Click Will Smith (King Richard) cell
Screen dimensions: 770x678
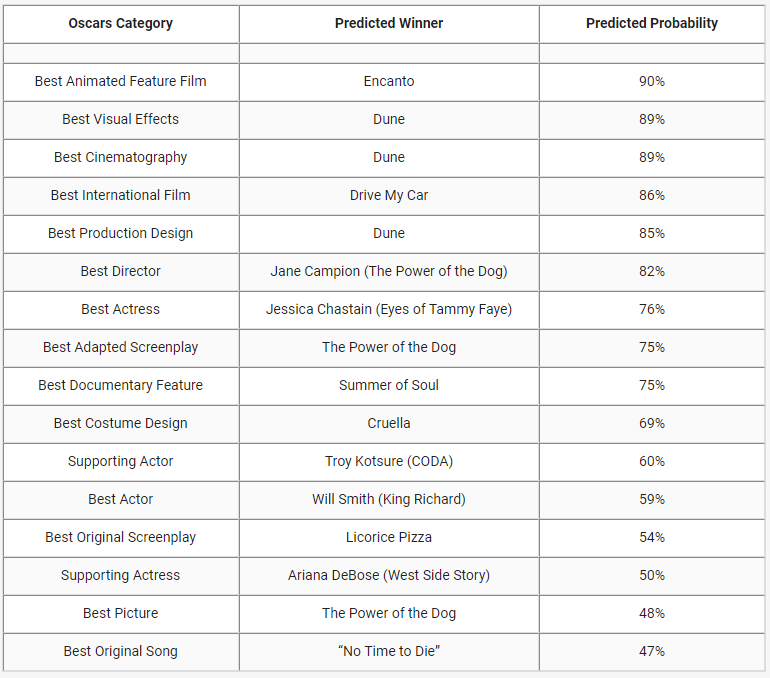pyautogui.click(x=389, y=499)
